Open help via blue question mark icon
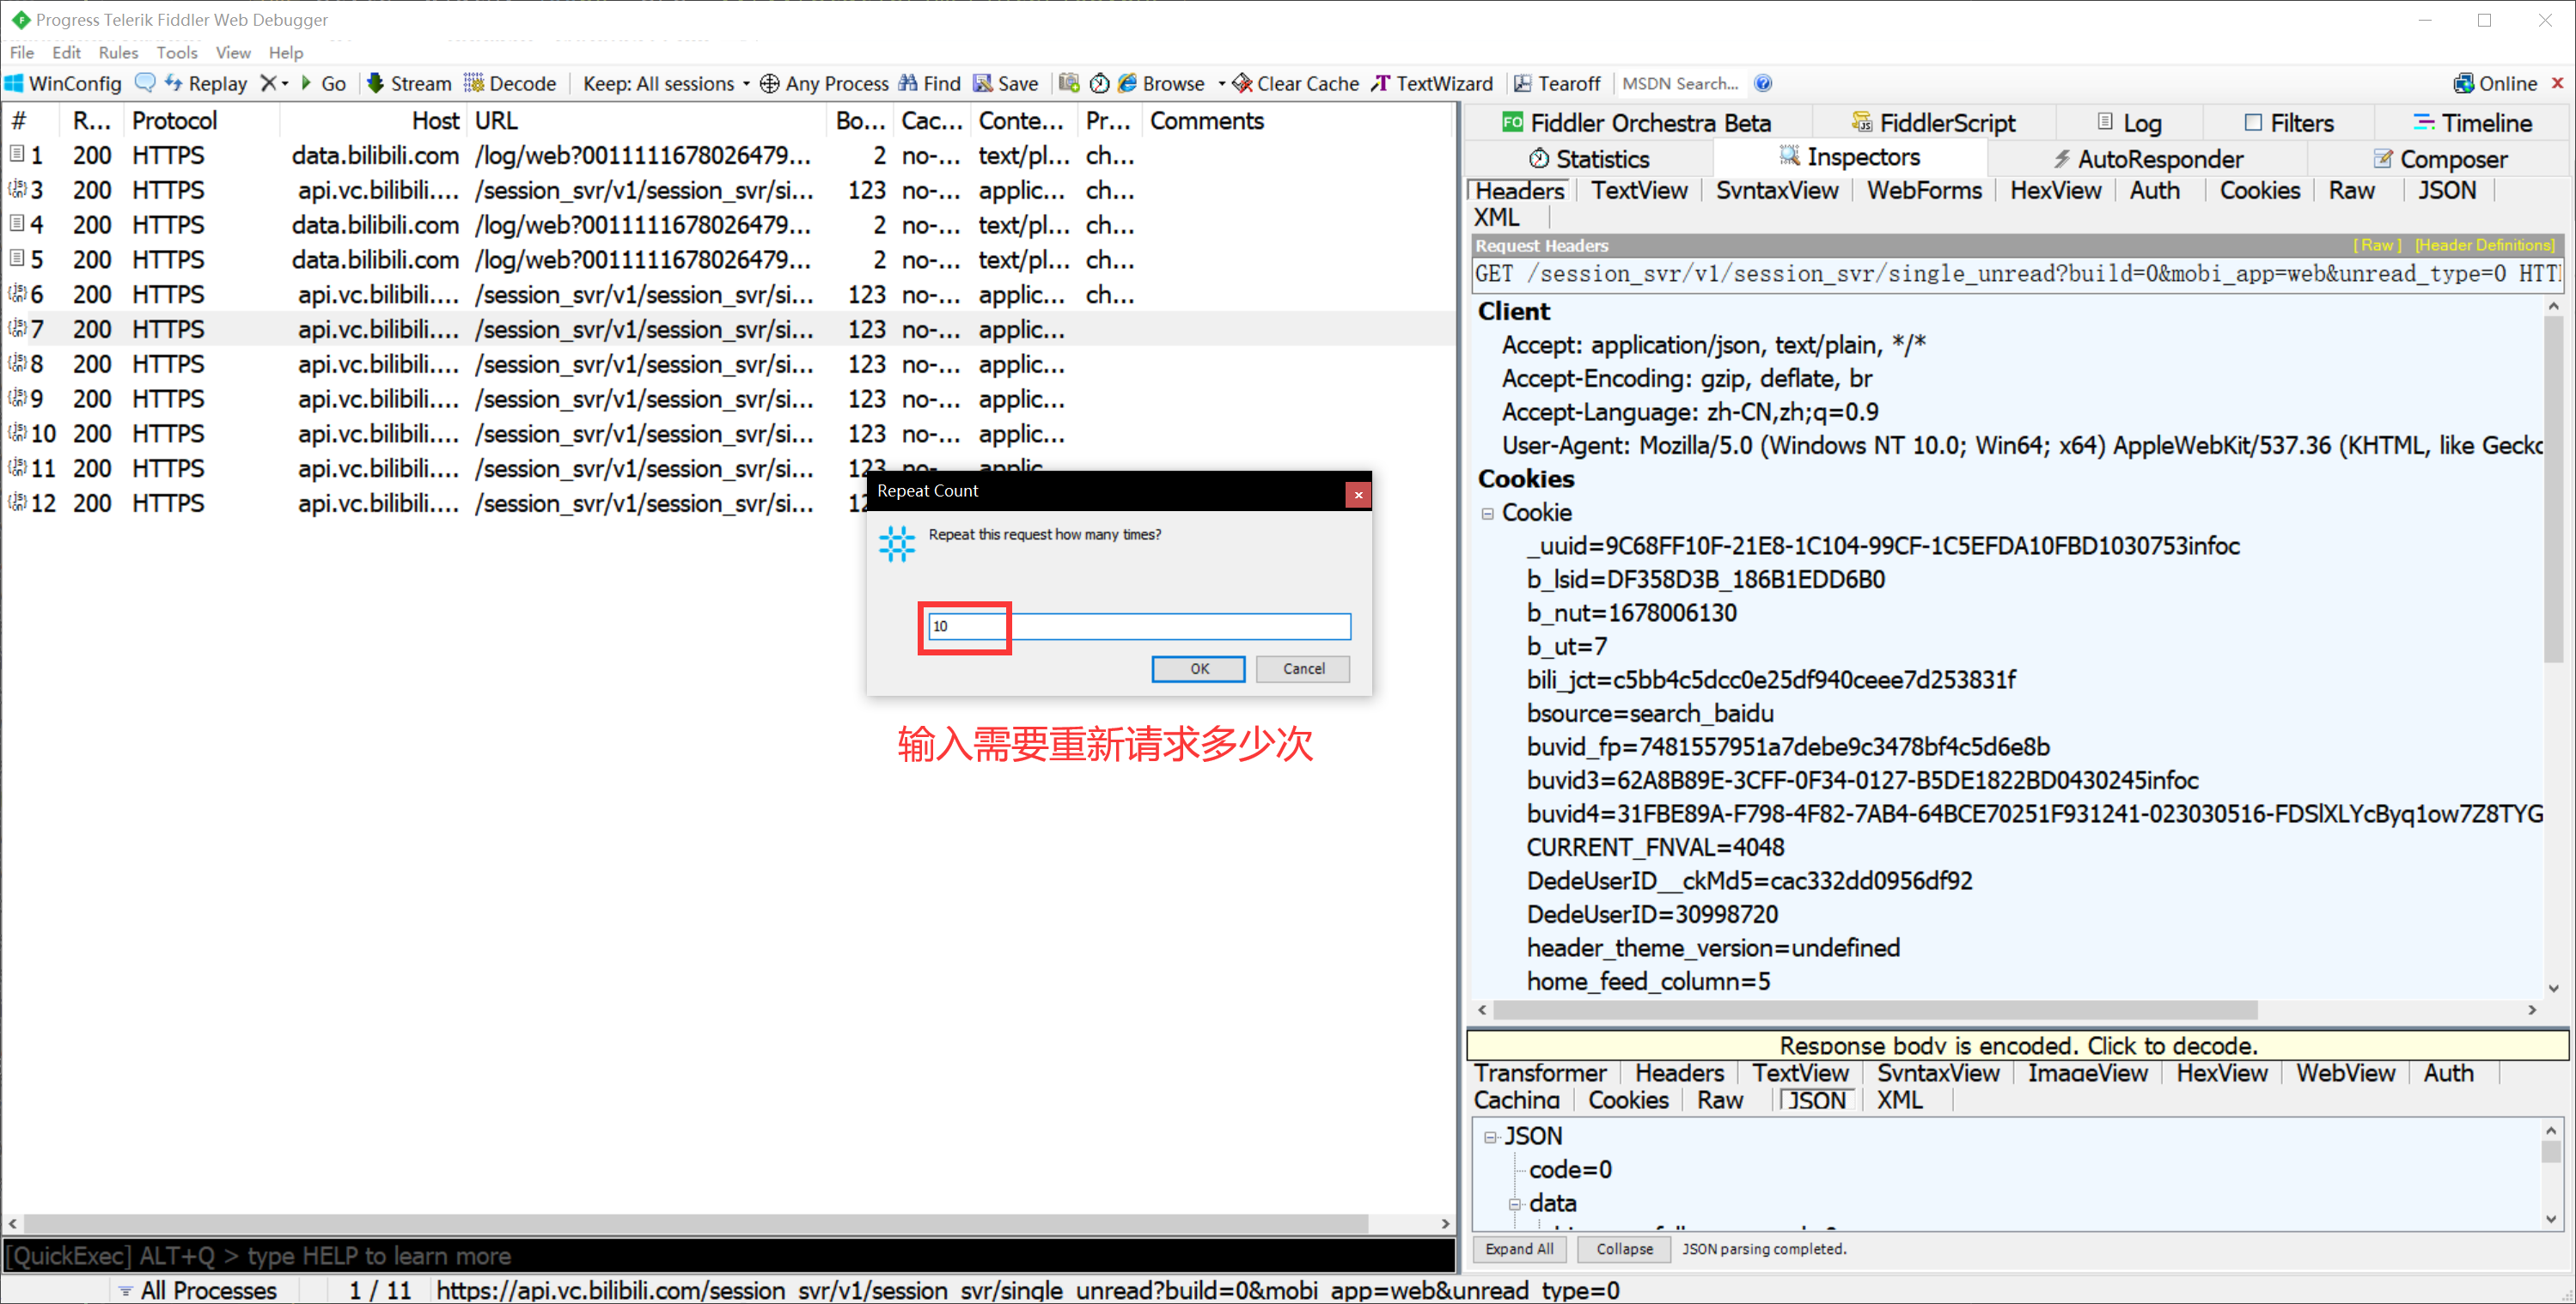Image resolution: width=2576 pixels, height=1304 pixels. coord(1763,83)
